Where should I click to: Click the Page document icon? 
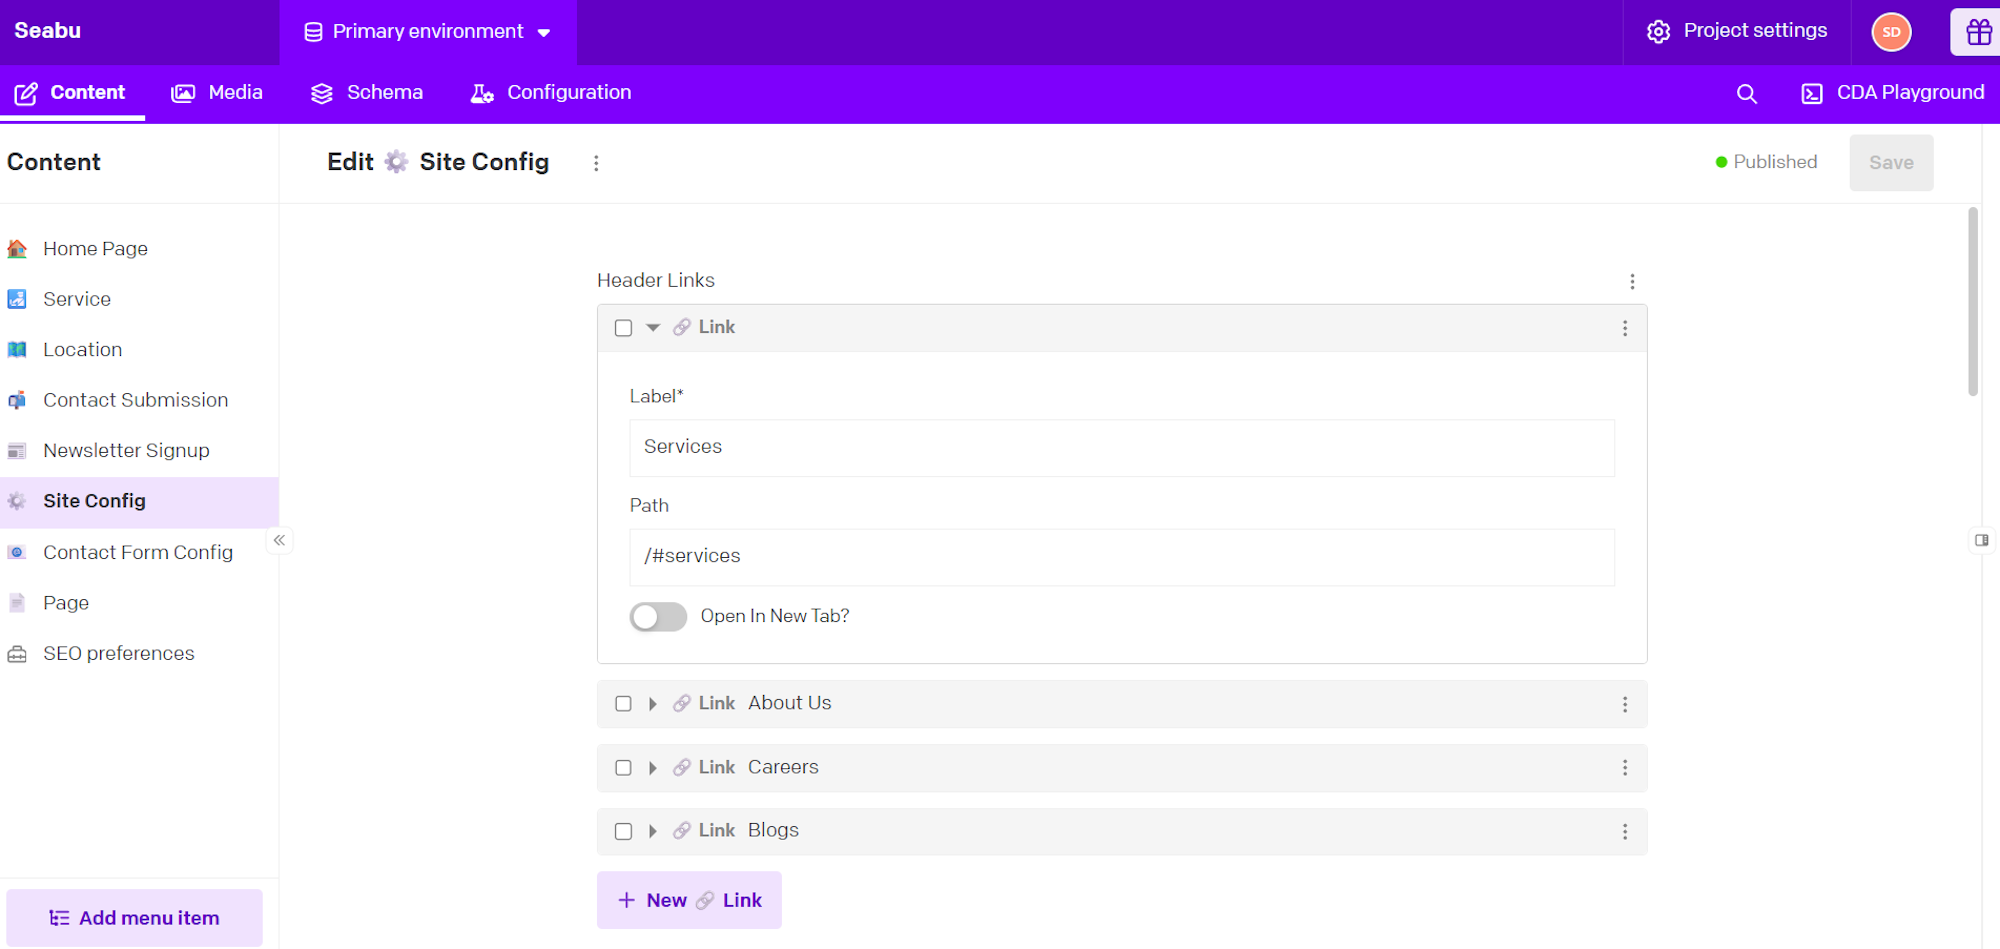pos(17,603)
